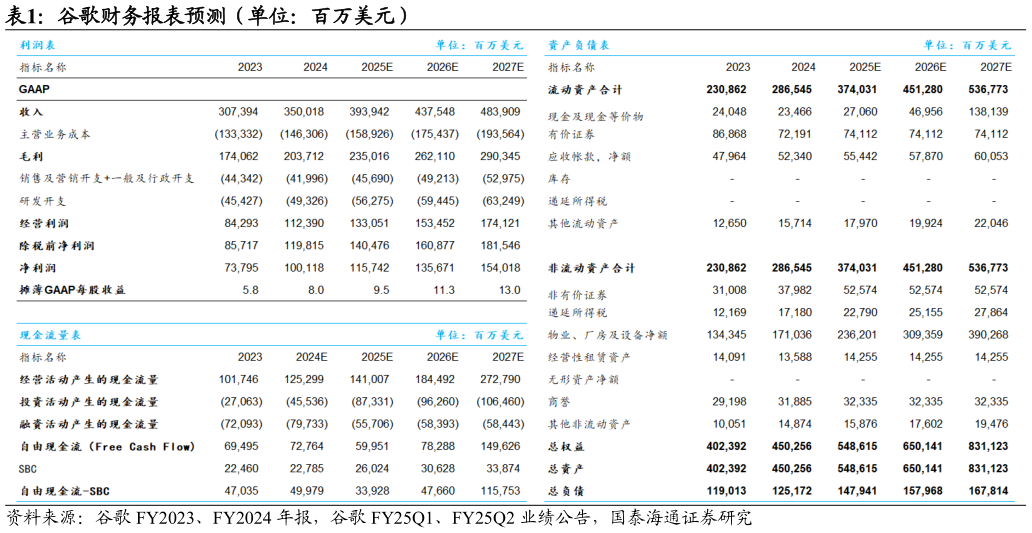
Task: Click the 现金及现金等价物 row label
Action: click(596, 116)
